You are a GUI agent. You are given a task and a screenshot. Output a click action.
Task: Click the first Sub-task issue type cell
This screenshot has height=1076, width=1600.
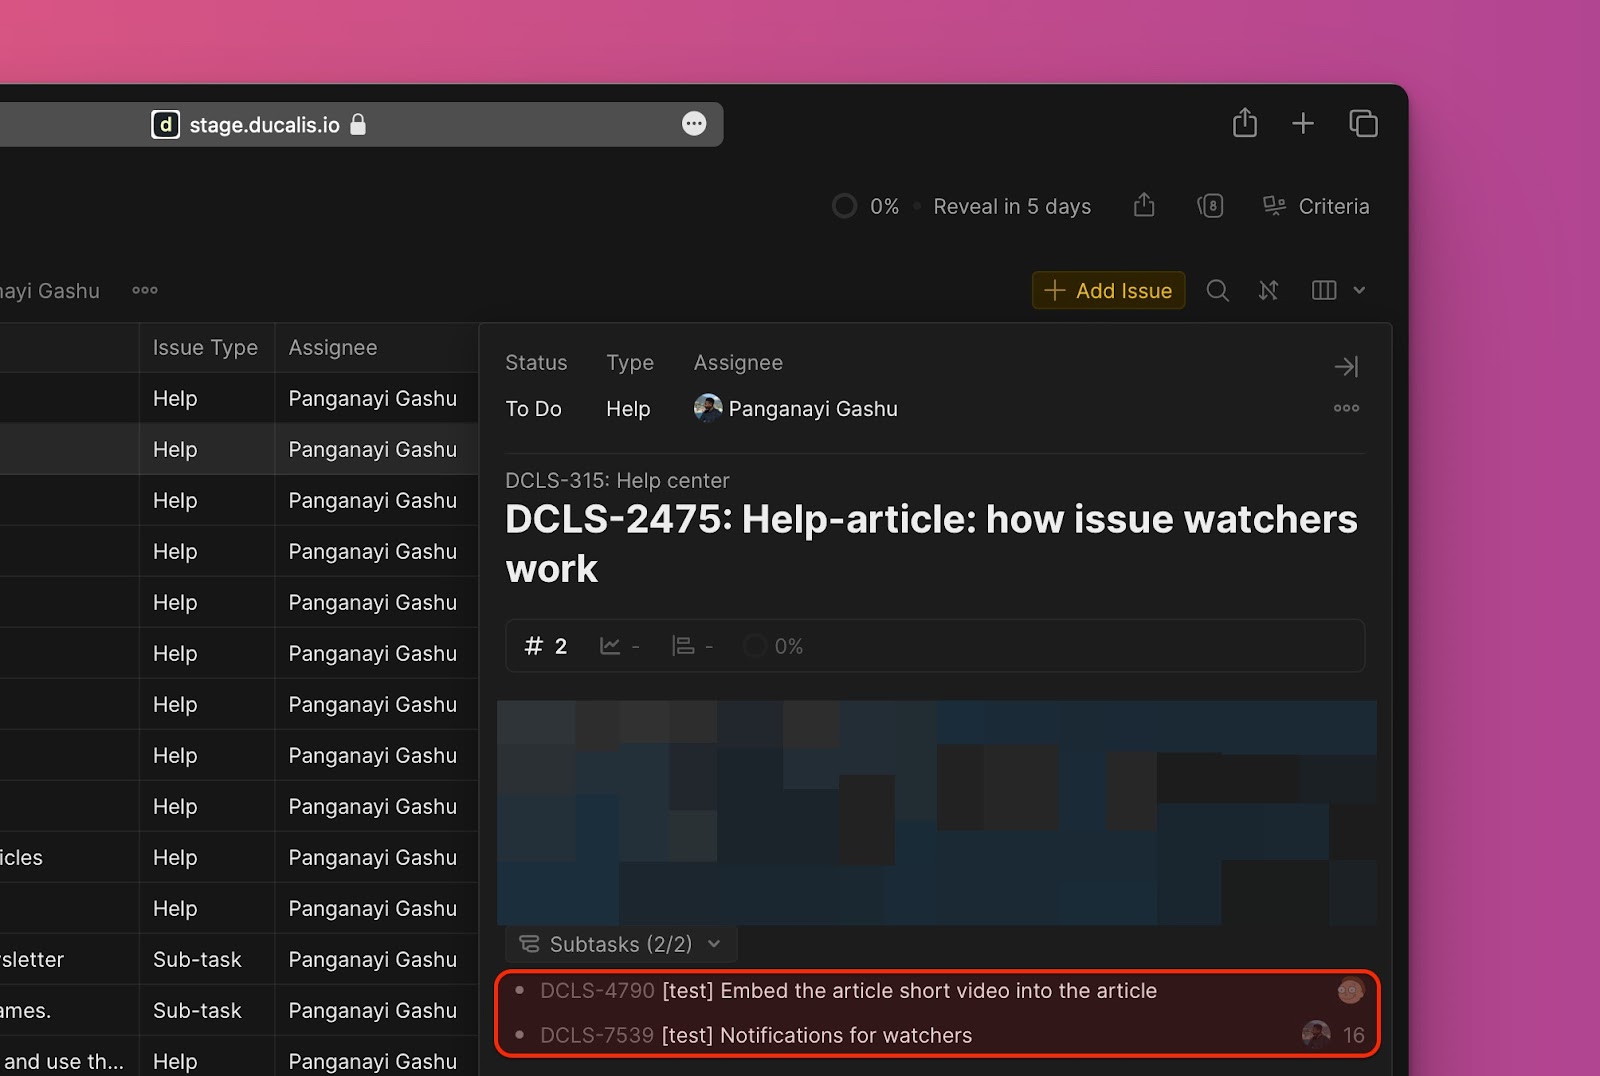[x=206, y=959]
